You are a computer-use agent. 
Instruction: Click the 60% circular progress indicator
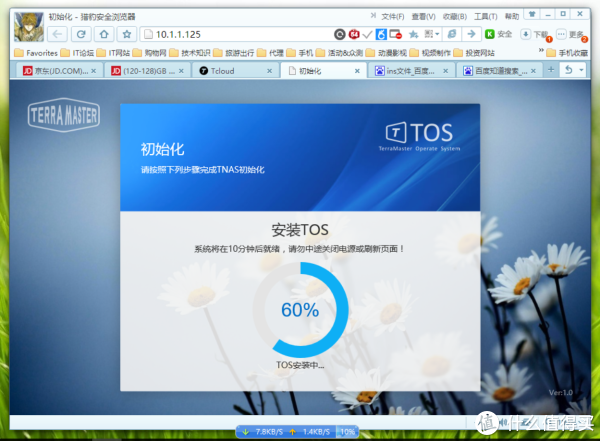click(300, 310)
